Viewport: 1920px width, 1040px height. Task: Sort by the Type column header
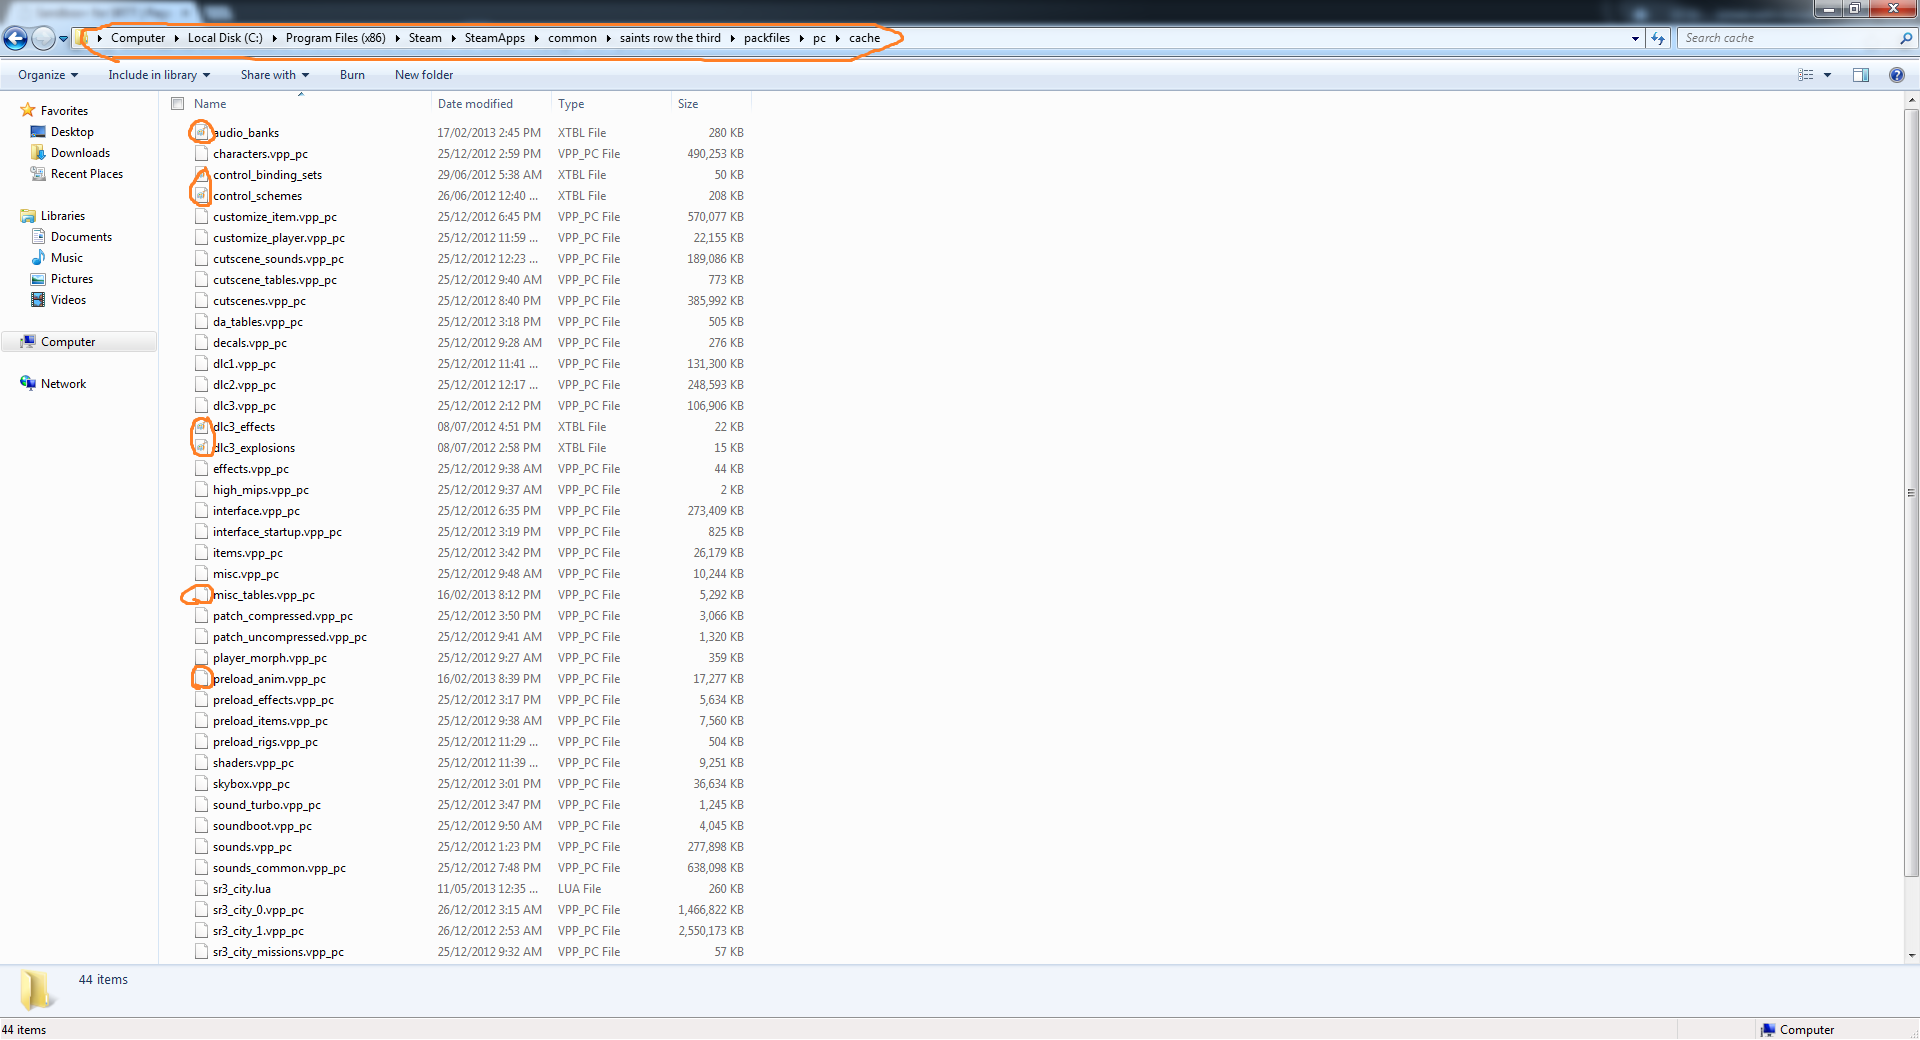(x=571, y=104)
